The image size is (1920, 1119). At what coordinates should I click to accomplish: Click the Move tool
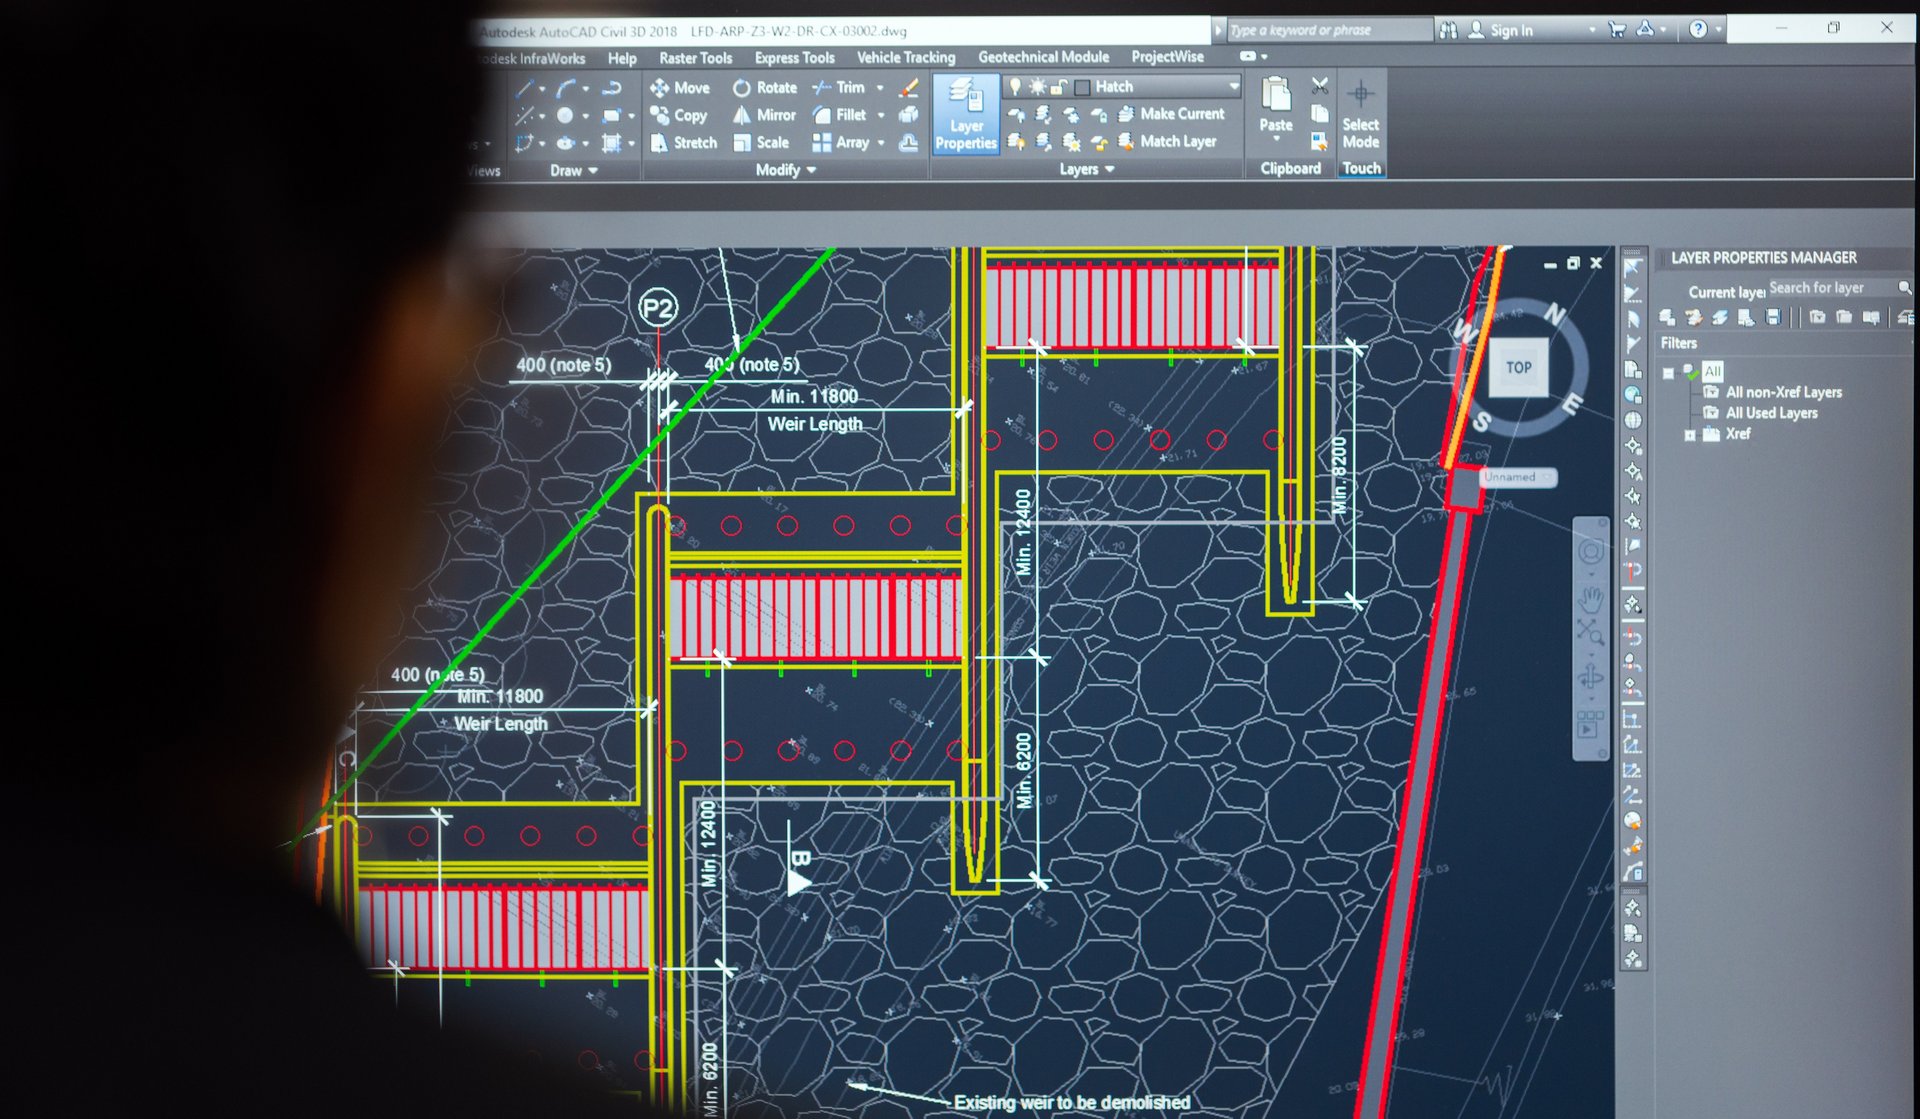coord(680,88)
